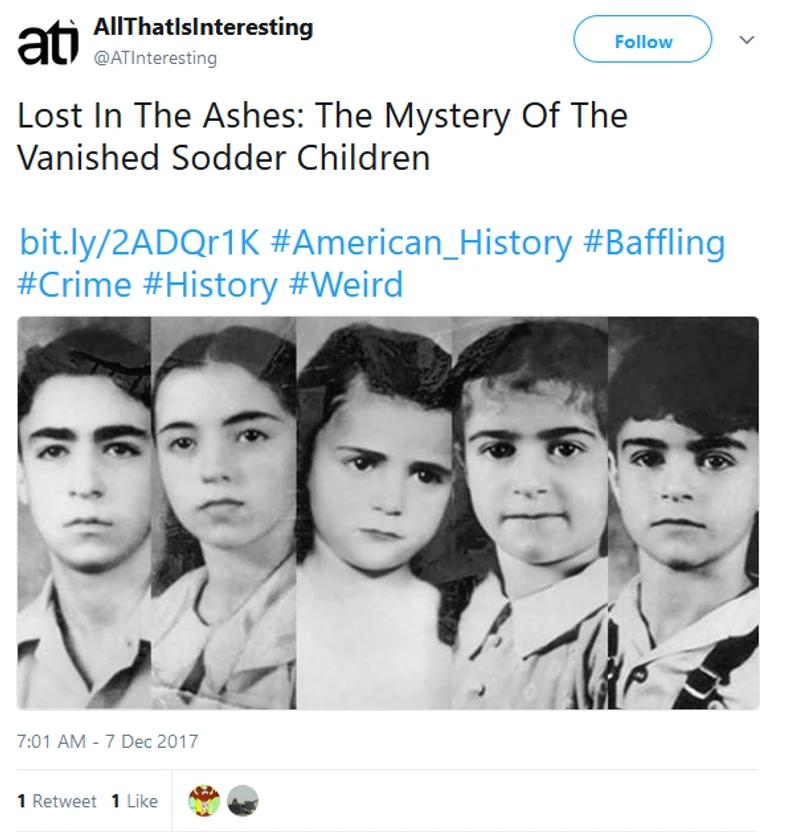The height and width of the screenshot is (832, 790).
Task: Click the 7:01 AM - 7 Dec 2017 timestamp
Action: pos(108,741)
